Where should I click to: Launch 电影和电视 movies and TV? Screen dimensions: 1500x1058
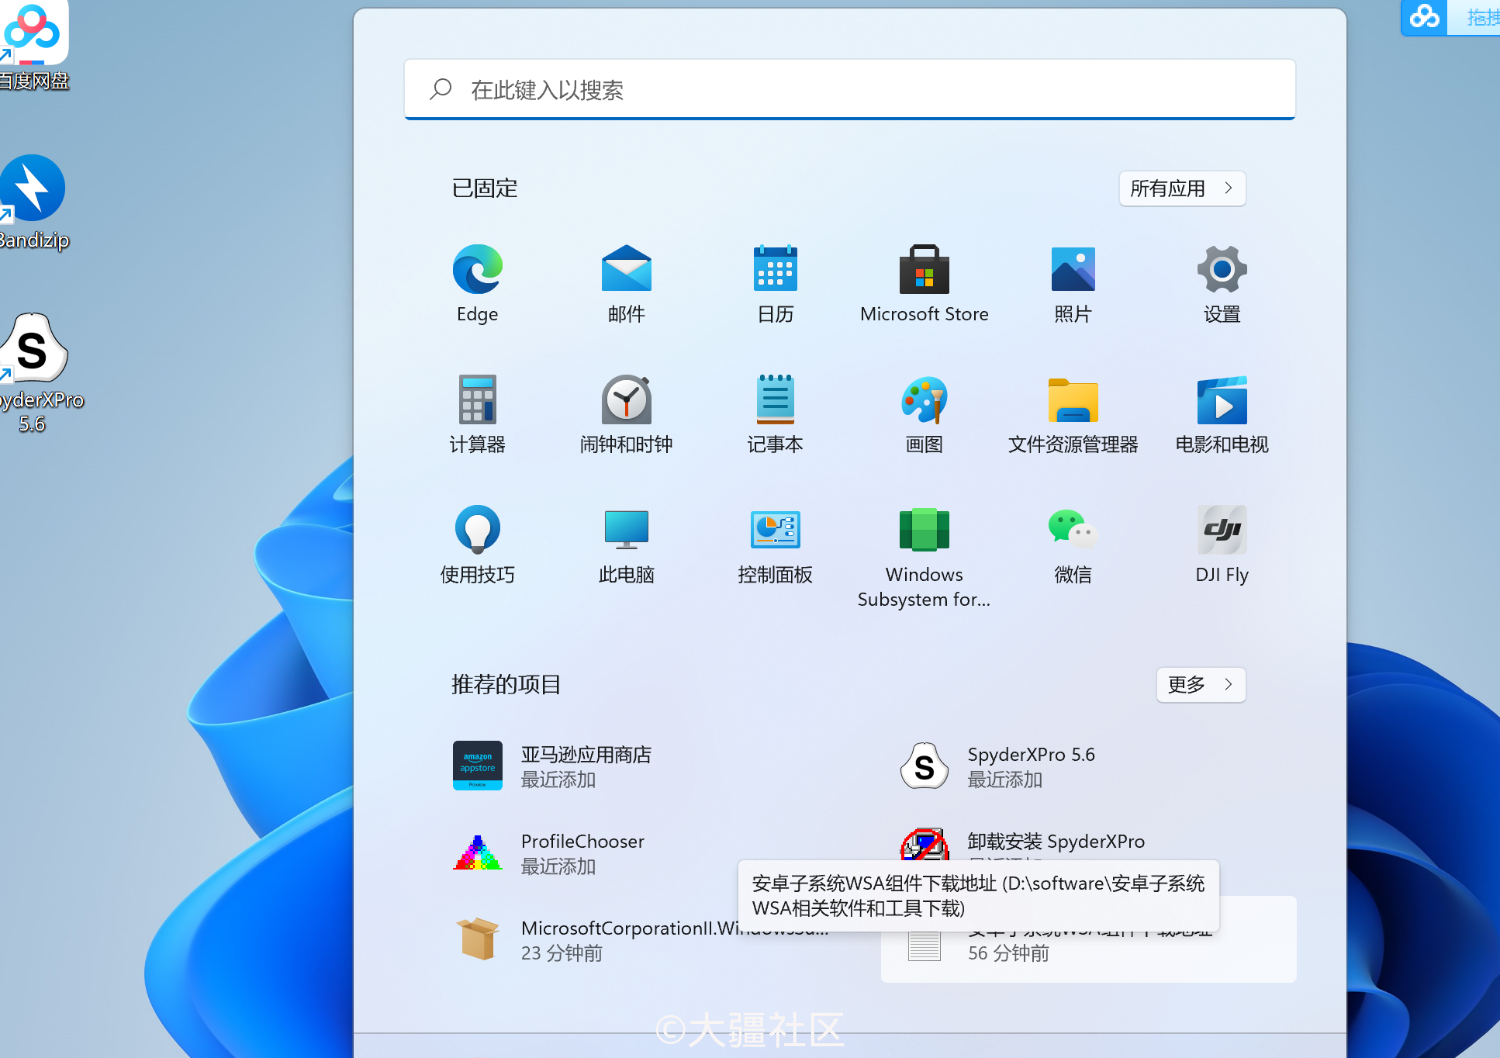point(1222,414)
